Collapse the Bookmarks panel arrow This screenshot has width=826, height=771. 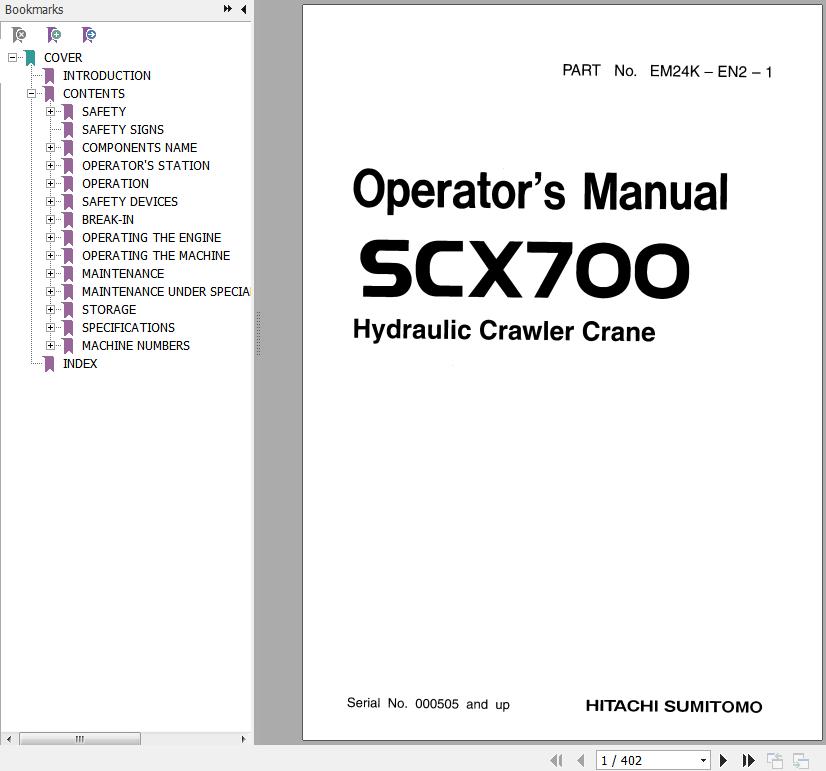243,9
